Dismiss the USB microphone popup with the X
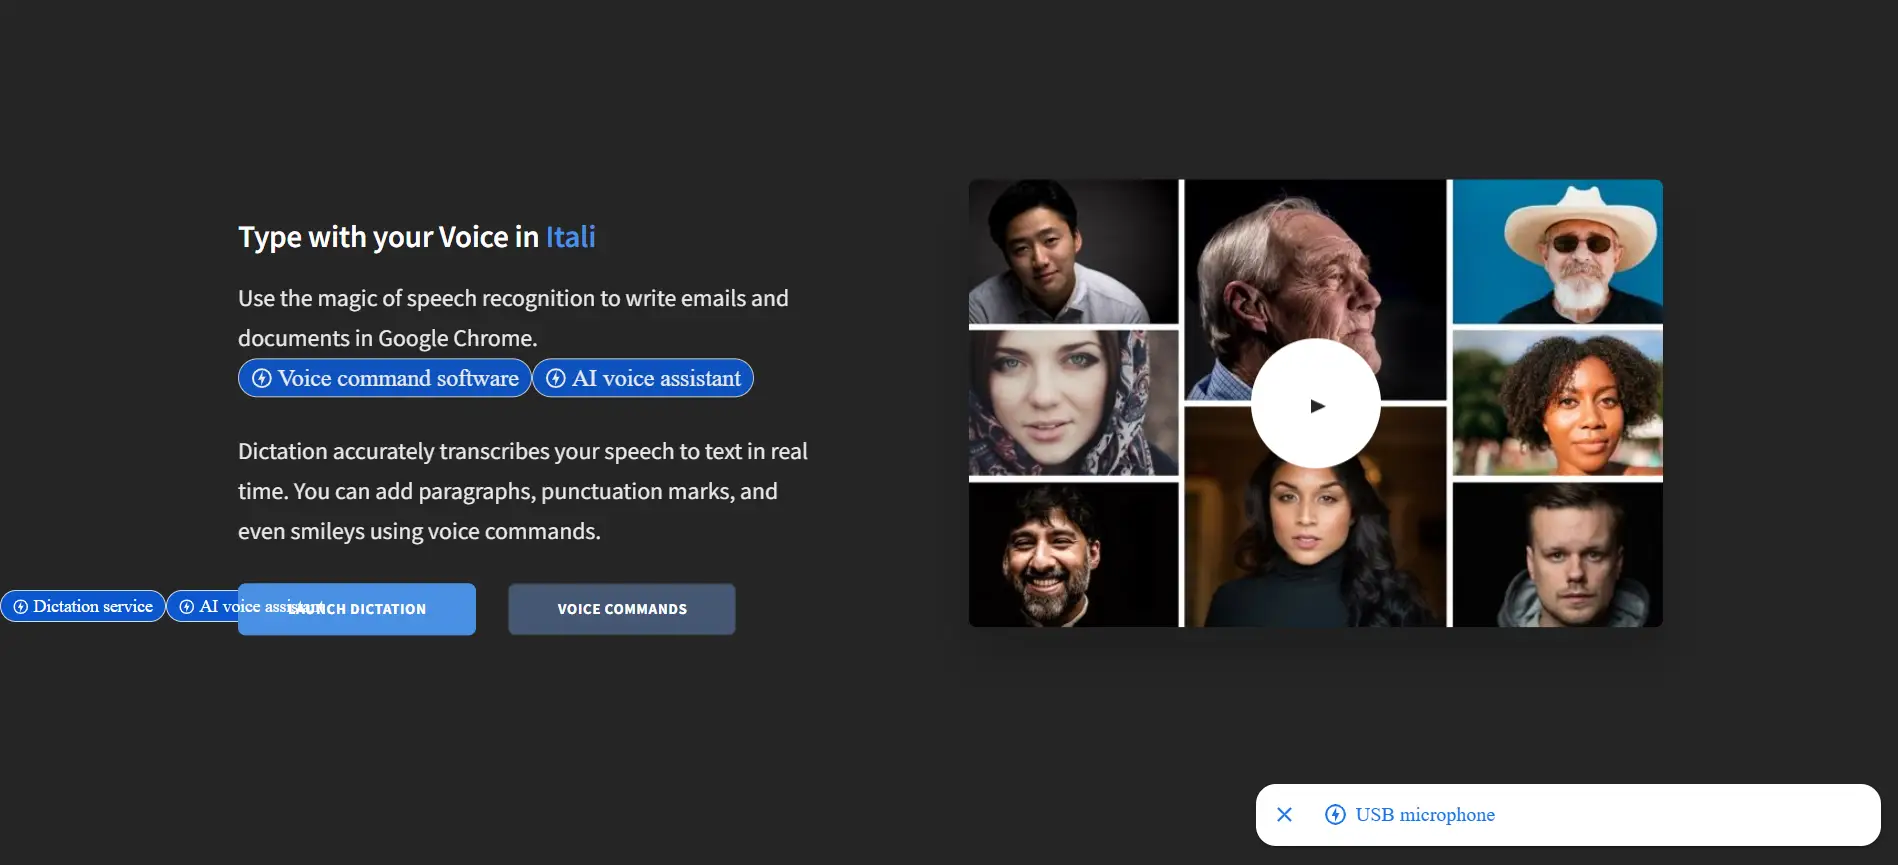Viewport: 1898px width, 865px height. (x=1285, y=815)
